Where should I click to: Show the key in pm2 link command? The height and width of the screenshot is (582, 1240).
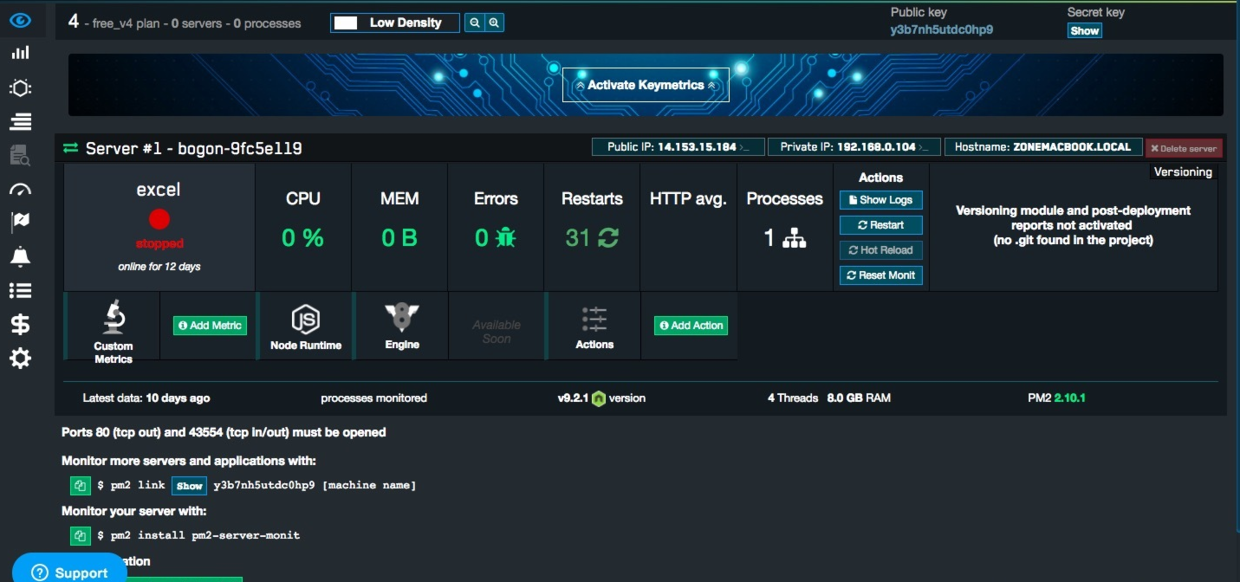coord(189,486)
